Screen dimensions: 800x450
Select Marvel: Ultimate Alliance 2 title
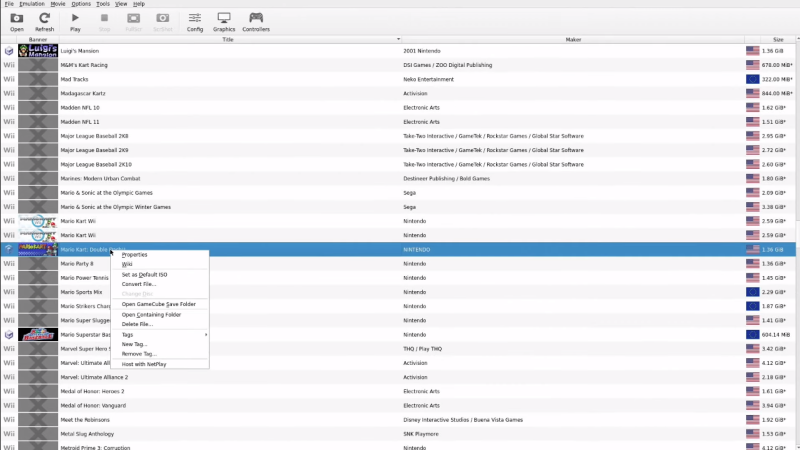click(94, 377)
